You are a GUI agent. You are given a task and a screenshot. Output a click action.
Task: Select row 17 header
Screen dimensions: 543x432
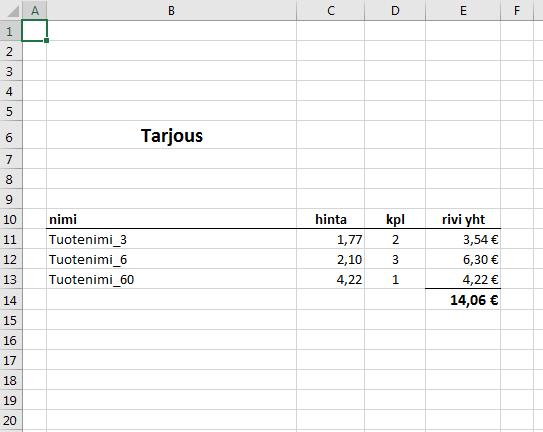(x=11, y=360)
